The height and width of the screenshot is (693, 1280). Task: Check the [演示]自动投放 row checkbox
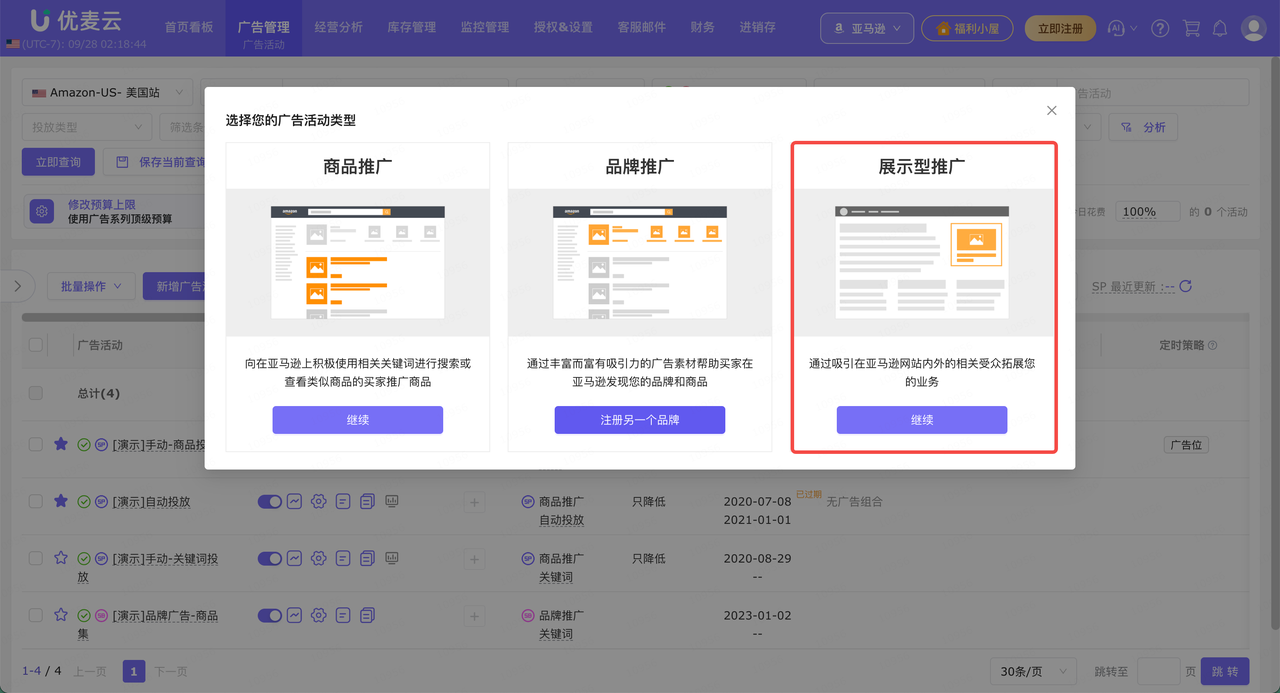[x=36, y=501]
